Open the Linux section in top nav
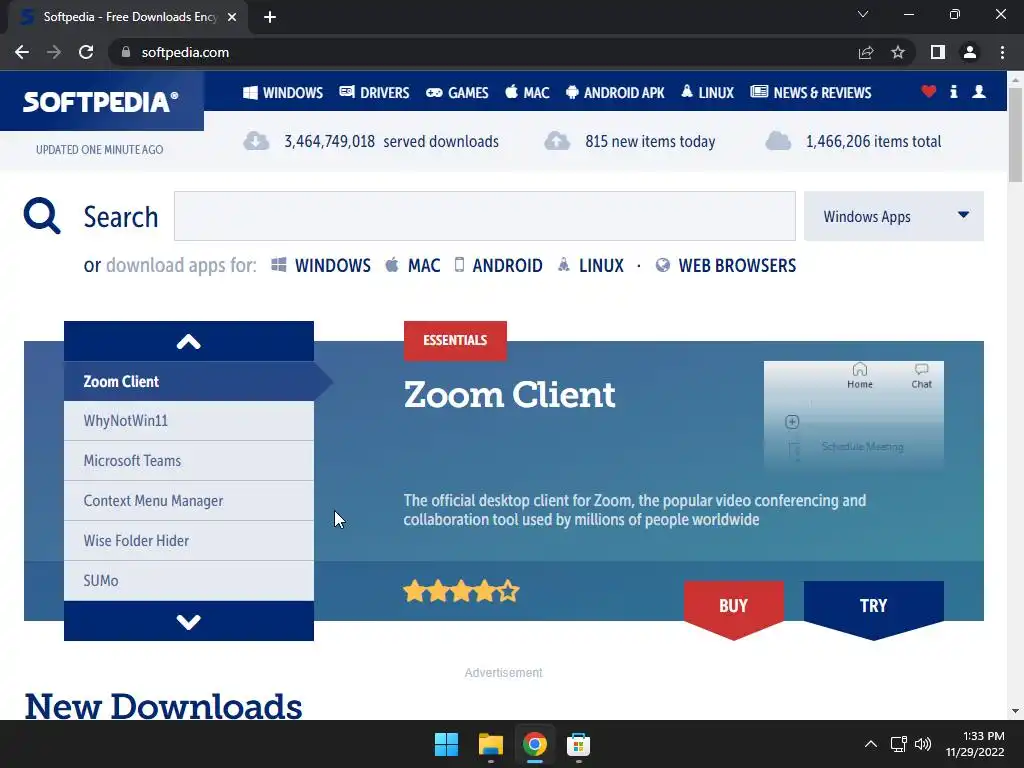This screenshot has height=768, width=1024. click(707, 93)
